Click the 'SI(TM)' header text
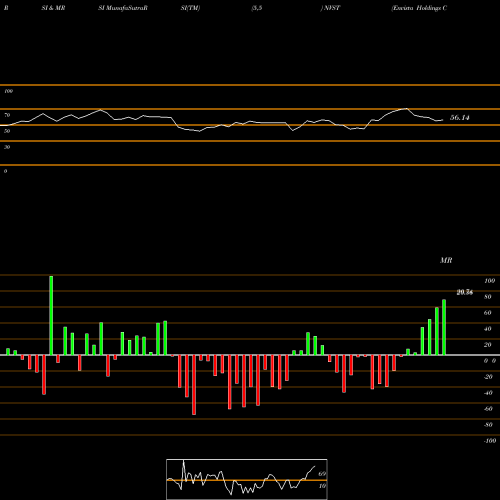This screenshot has height=500, width=500. [190, 8]
